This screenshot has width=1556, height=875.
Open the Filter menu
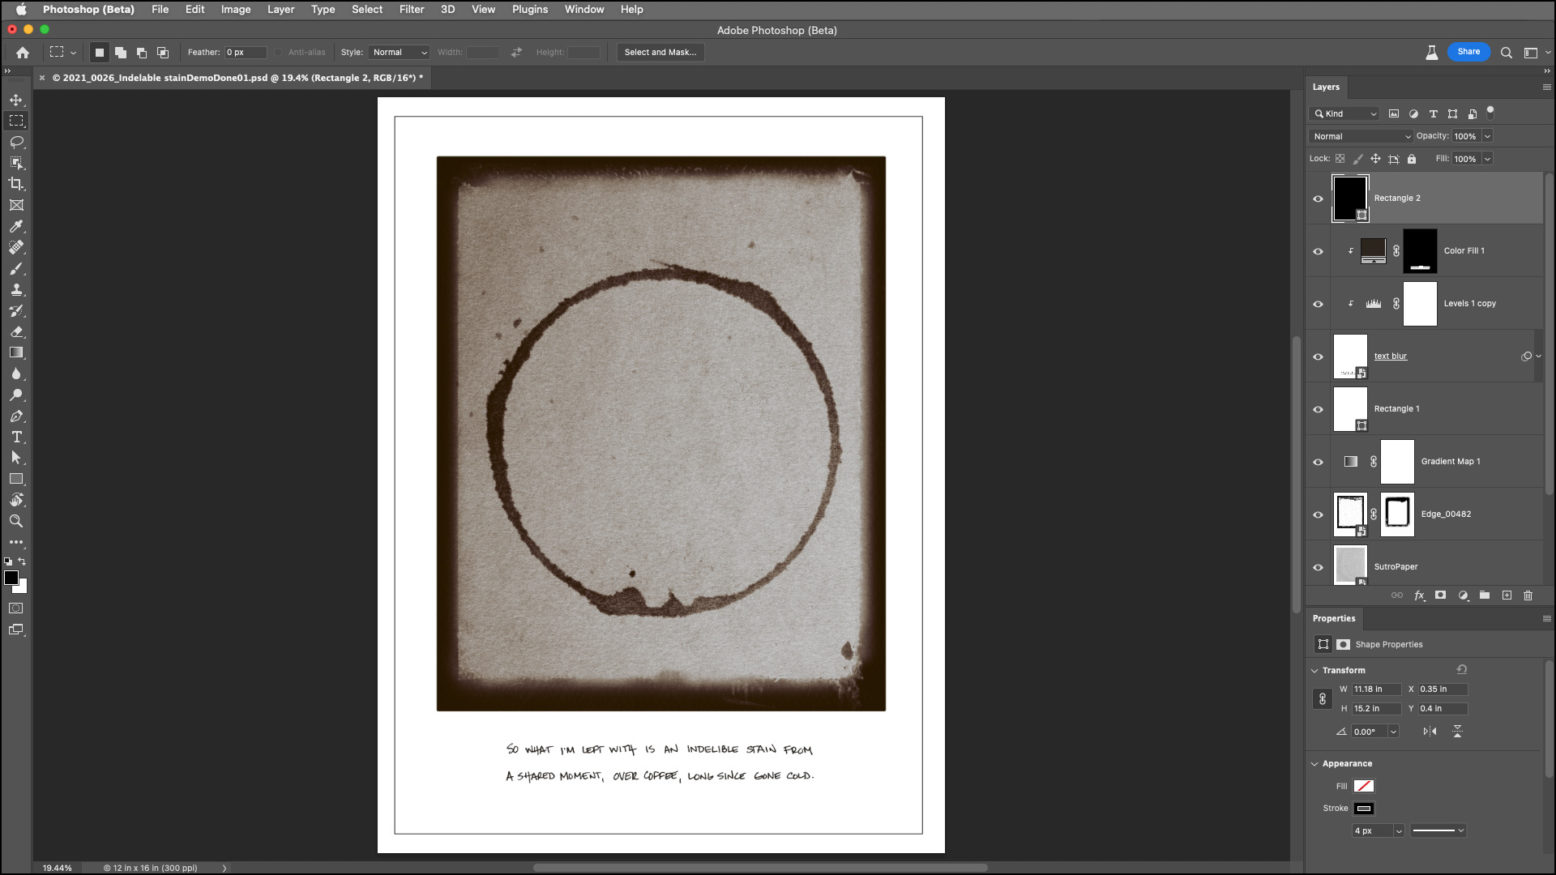click(x=412, y=9)
